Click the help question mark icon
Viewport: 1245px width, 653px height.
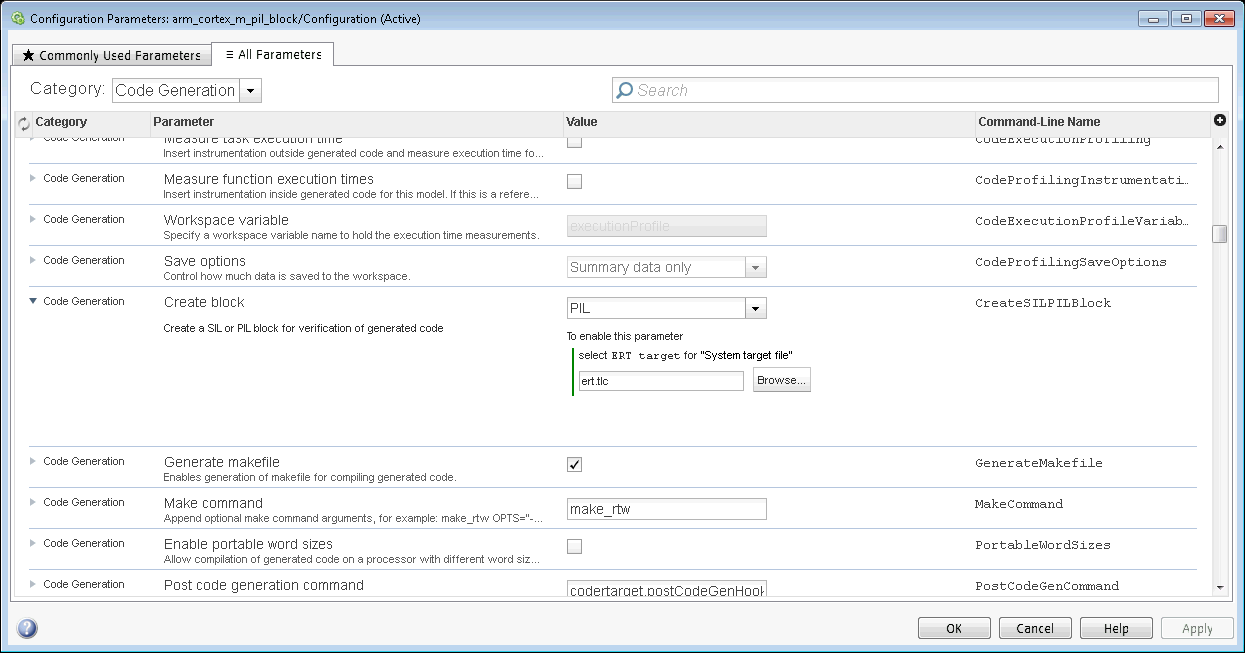pyautogui.click(x=27, y=628)
